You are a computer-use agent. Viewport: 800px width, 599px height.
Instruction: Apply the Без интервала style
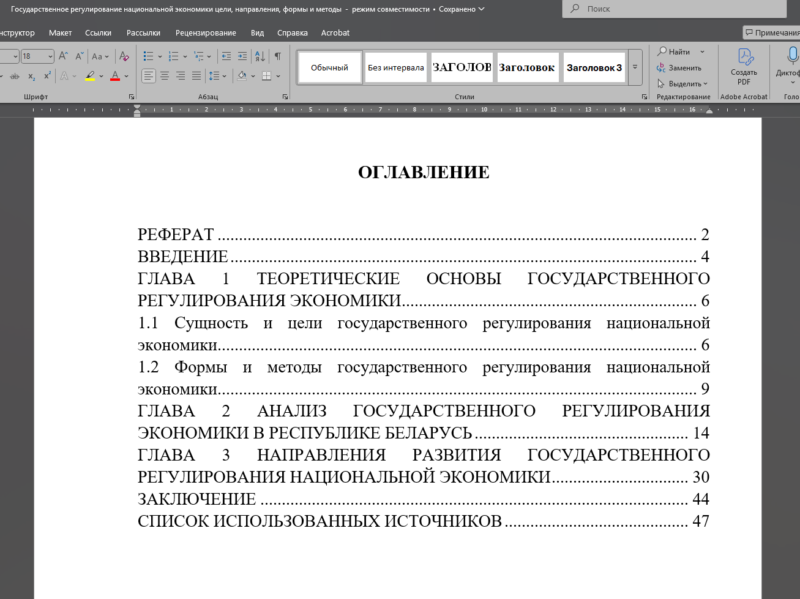(x=395, y=67)
